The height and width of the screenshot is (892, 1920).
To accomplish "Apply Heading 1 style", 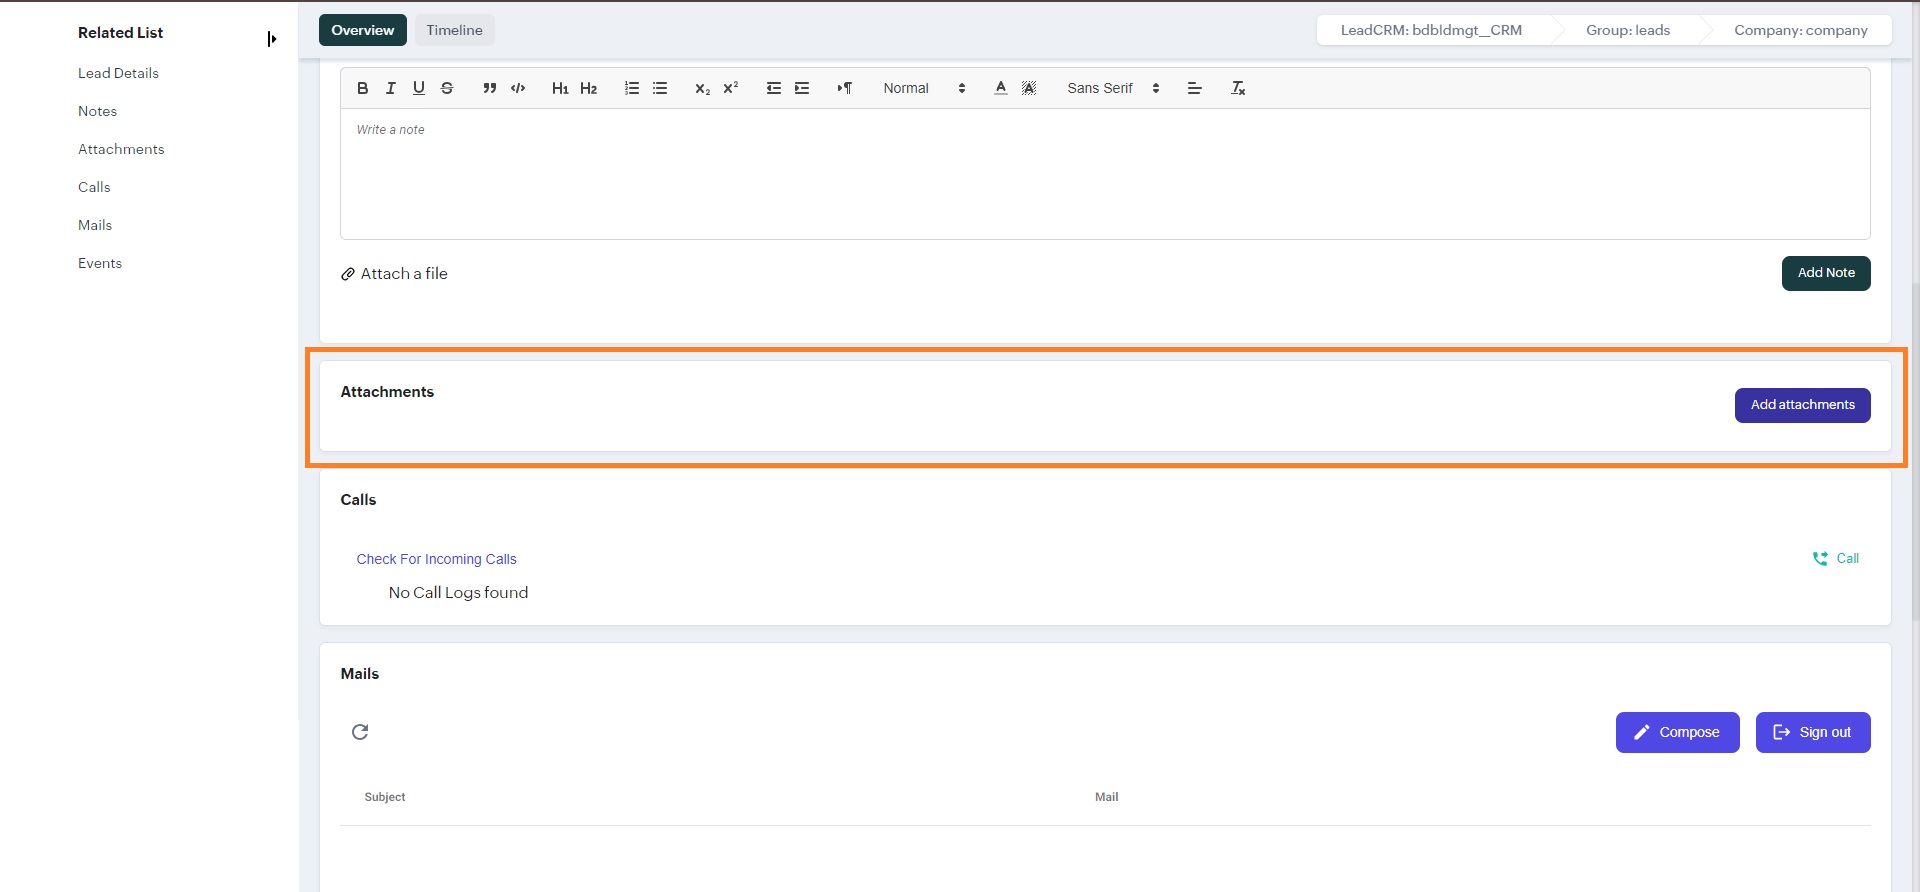I will pos(560,88).
